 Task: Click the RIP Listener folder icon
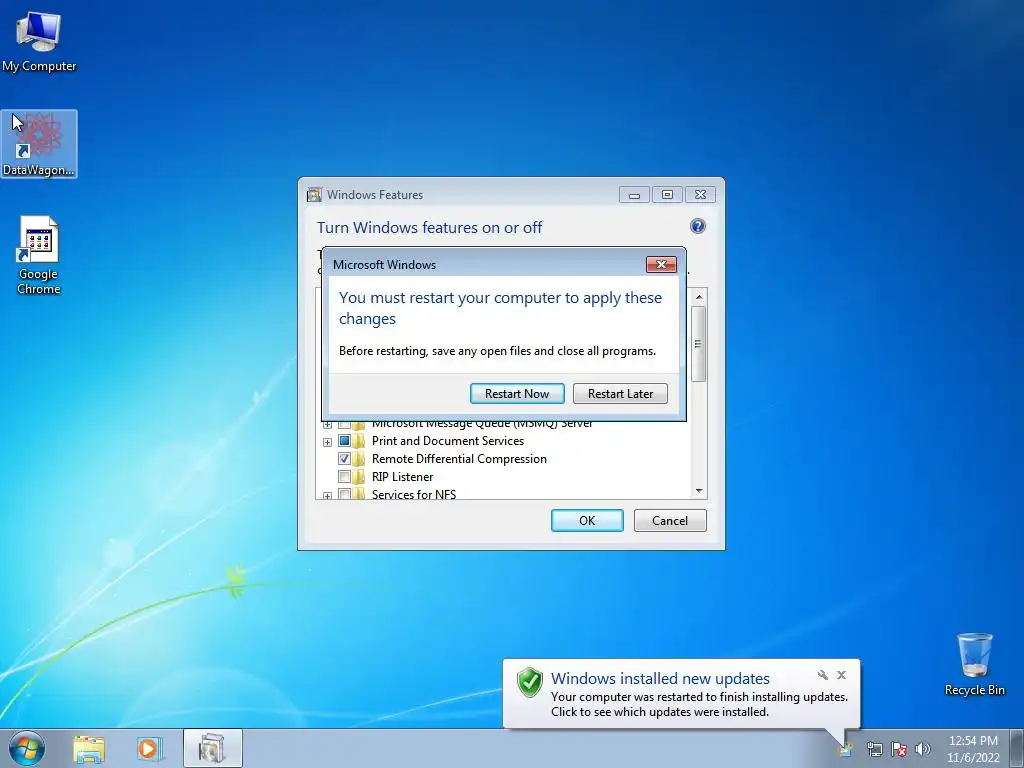point(359,477)
